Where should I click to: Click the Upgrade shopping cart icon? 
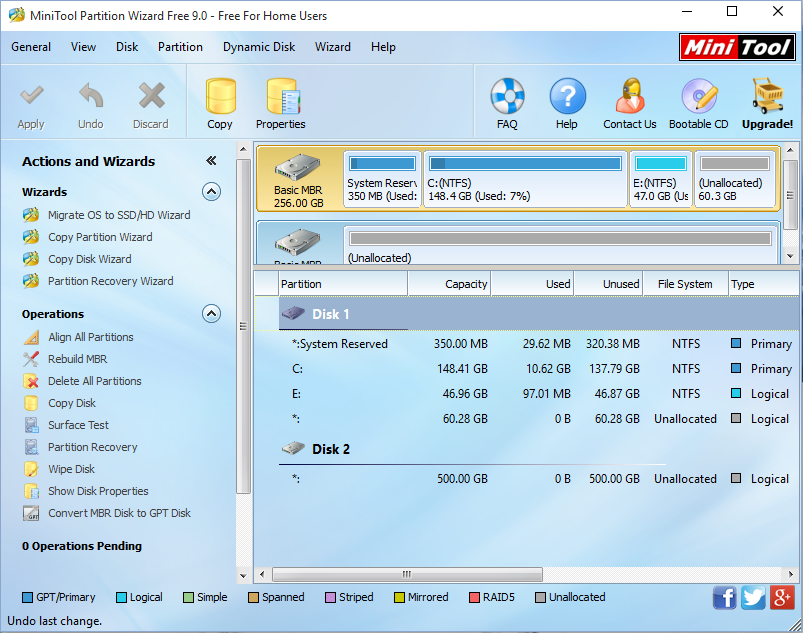pos(768,96)
